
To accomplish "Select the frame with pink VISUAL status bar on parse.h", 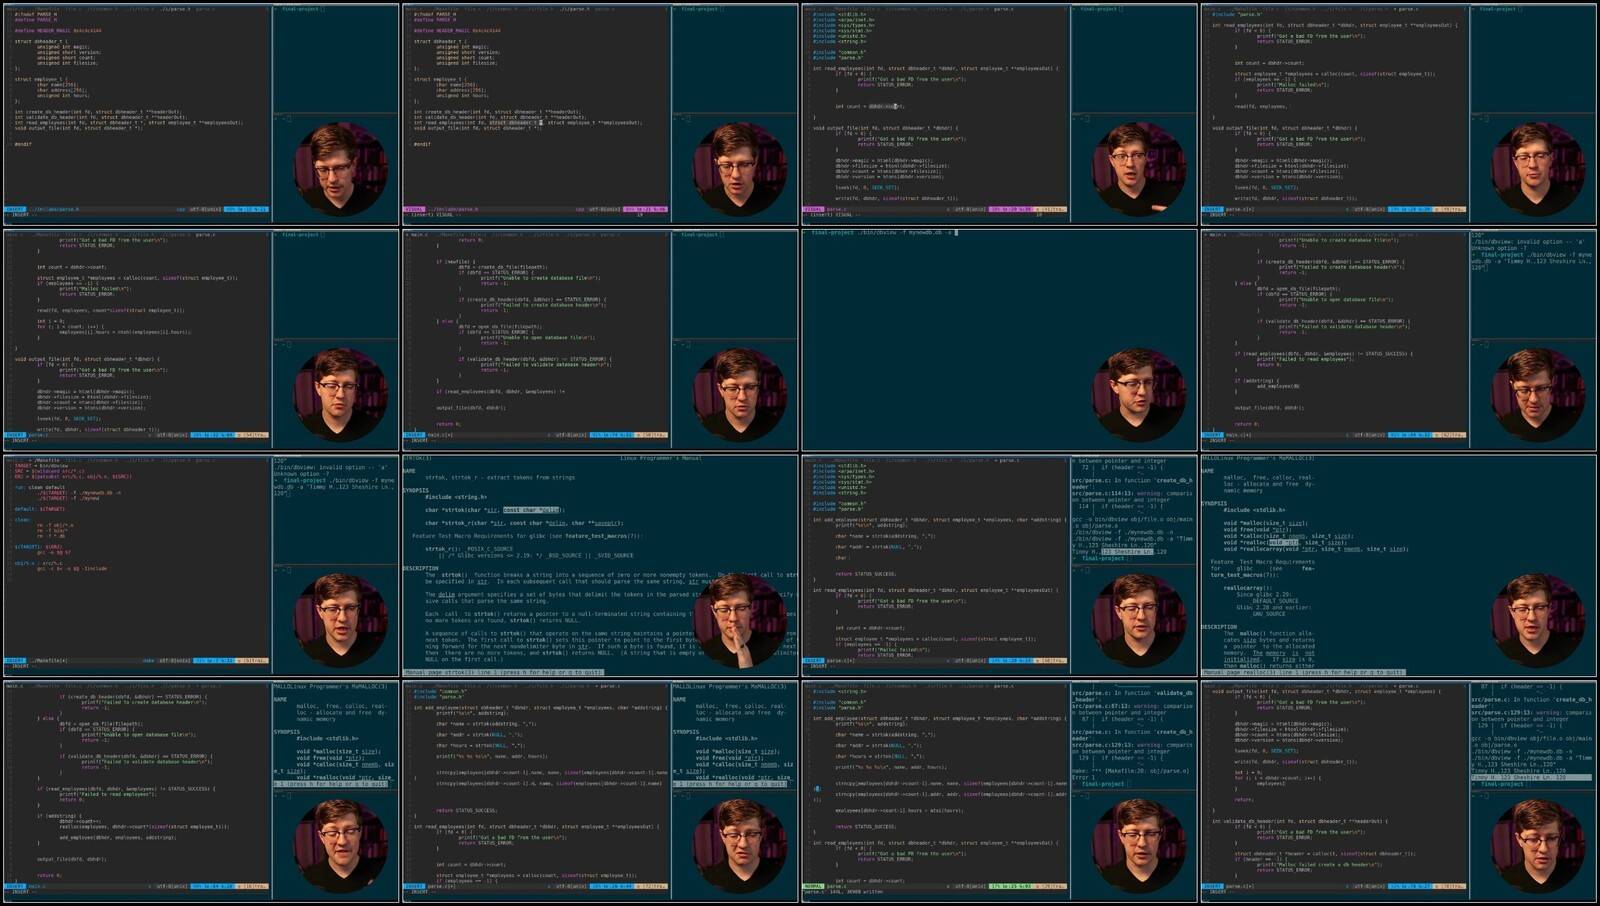I will [600, 114].
